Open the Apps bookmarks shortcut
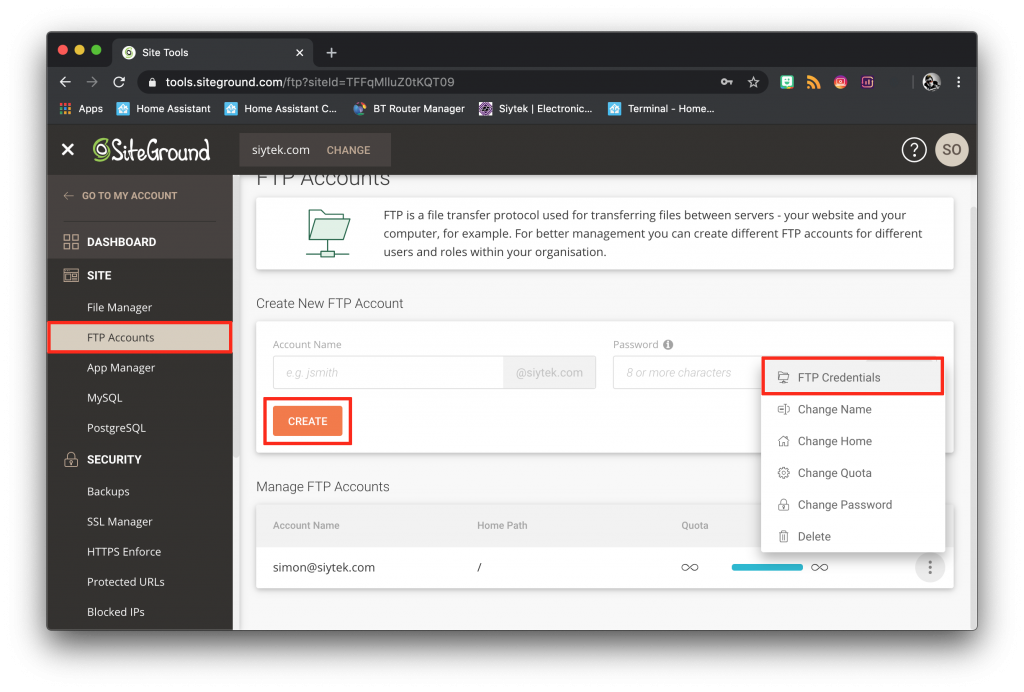The image size is (1024, 692). [x=82, y=109]
